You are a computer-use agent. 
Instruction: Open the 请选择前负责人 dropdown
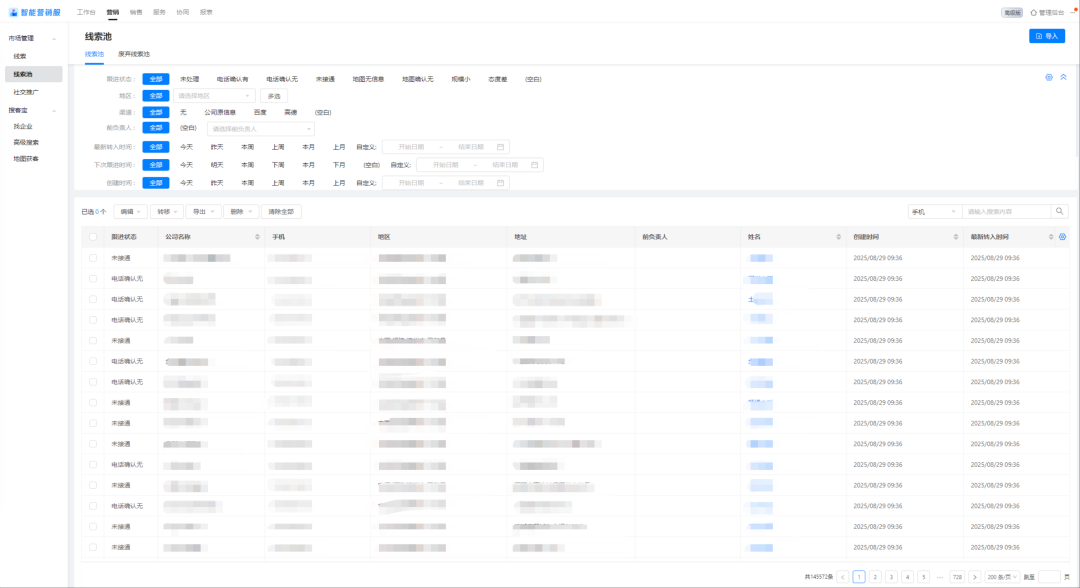(x=260, y=129)
